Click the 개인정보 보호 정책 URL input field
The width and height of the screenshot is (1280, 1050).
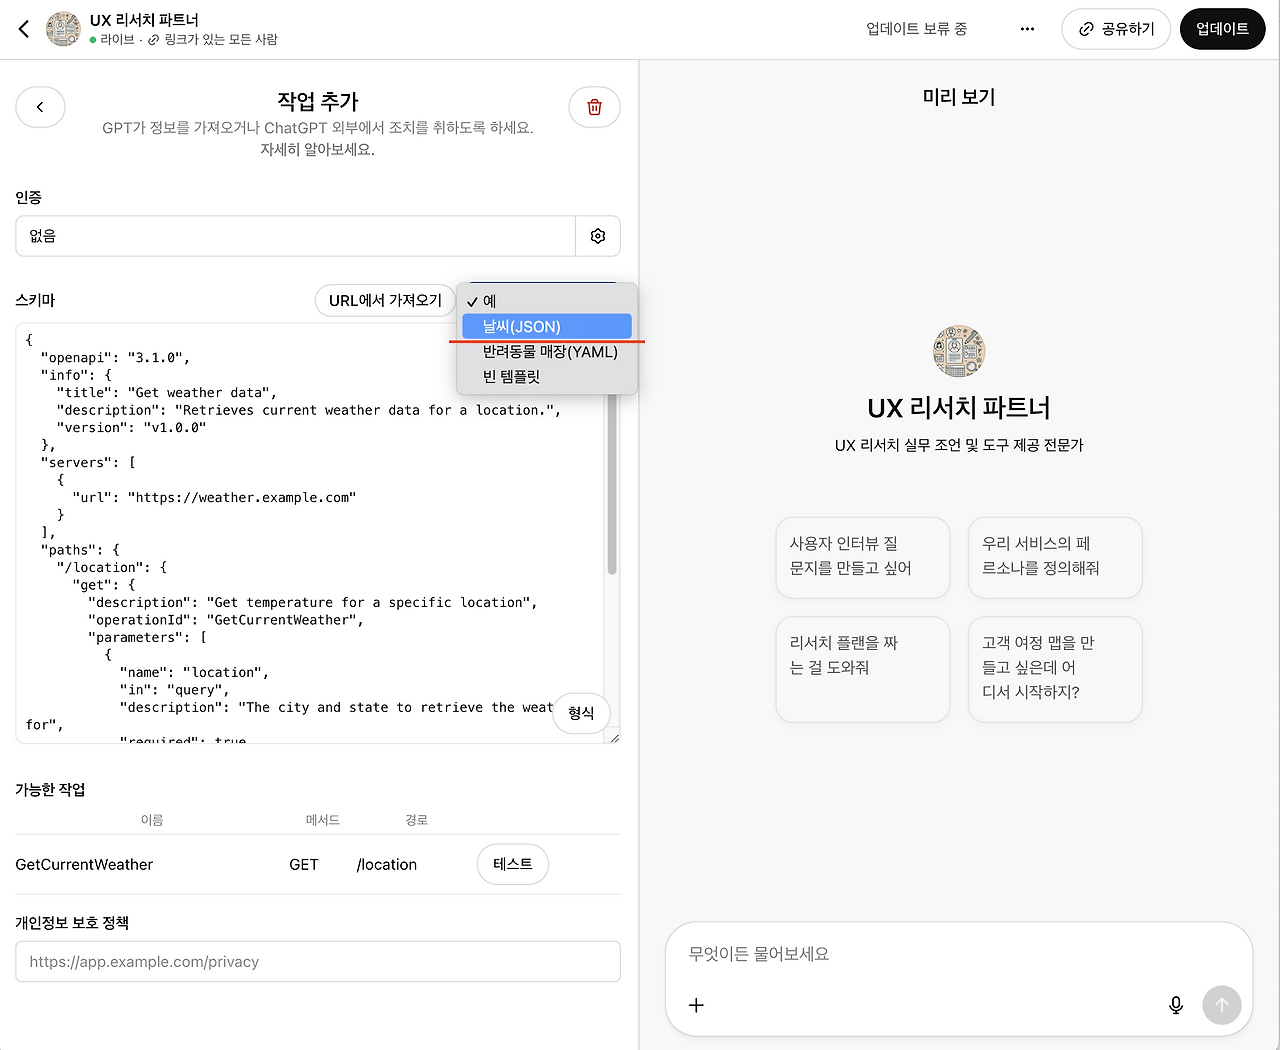(x=317, y=961)
